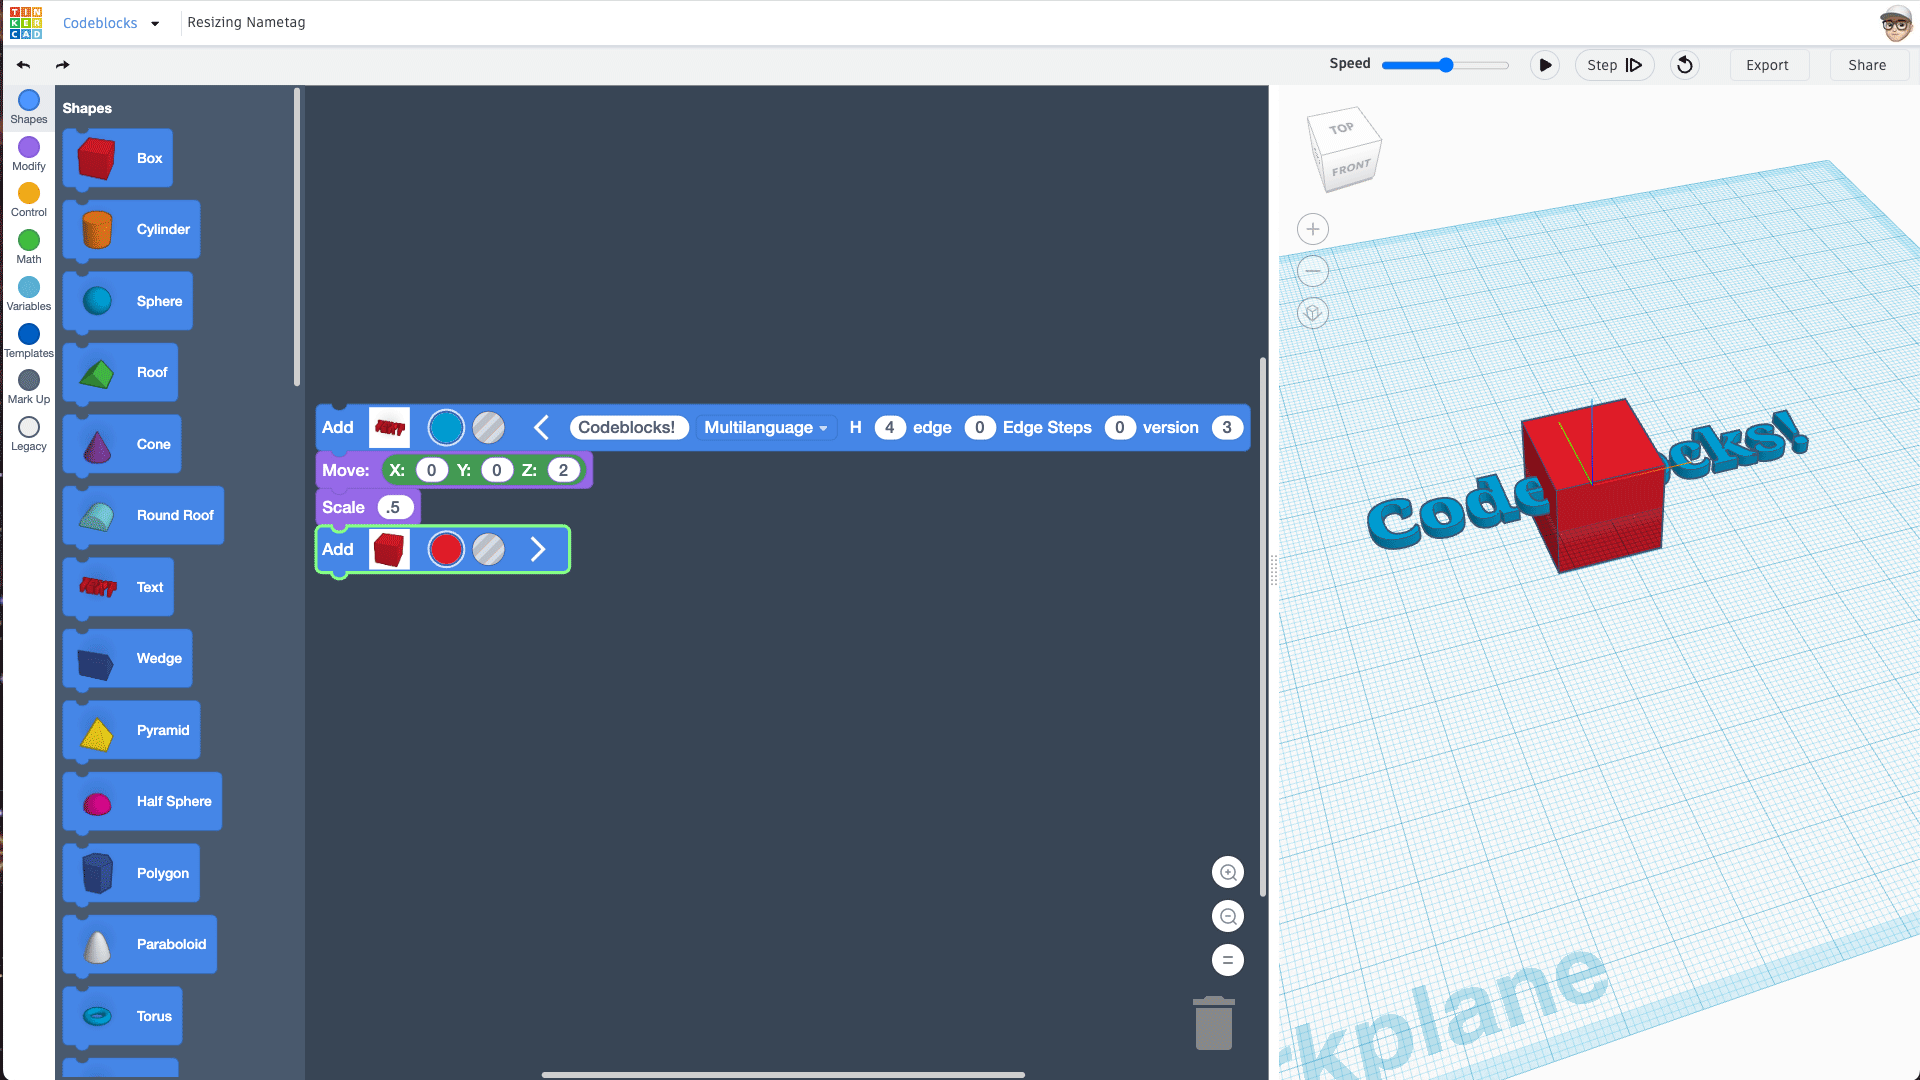Select the Legacy category circle

(29, 428)
